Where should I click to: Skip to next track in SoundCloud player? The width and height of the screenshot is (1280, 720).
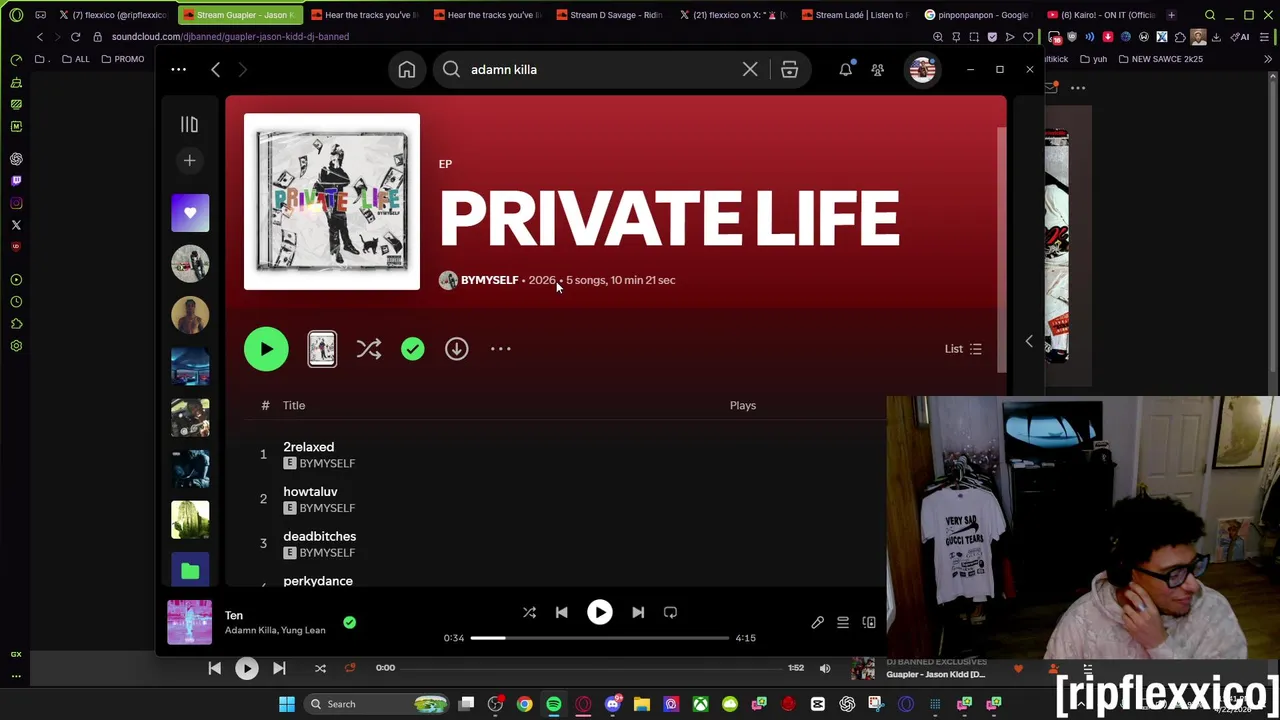click(279, 668)
